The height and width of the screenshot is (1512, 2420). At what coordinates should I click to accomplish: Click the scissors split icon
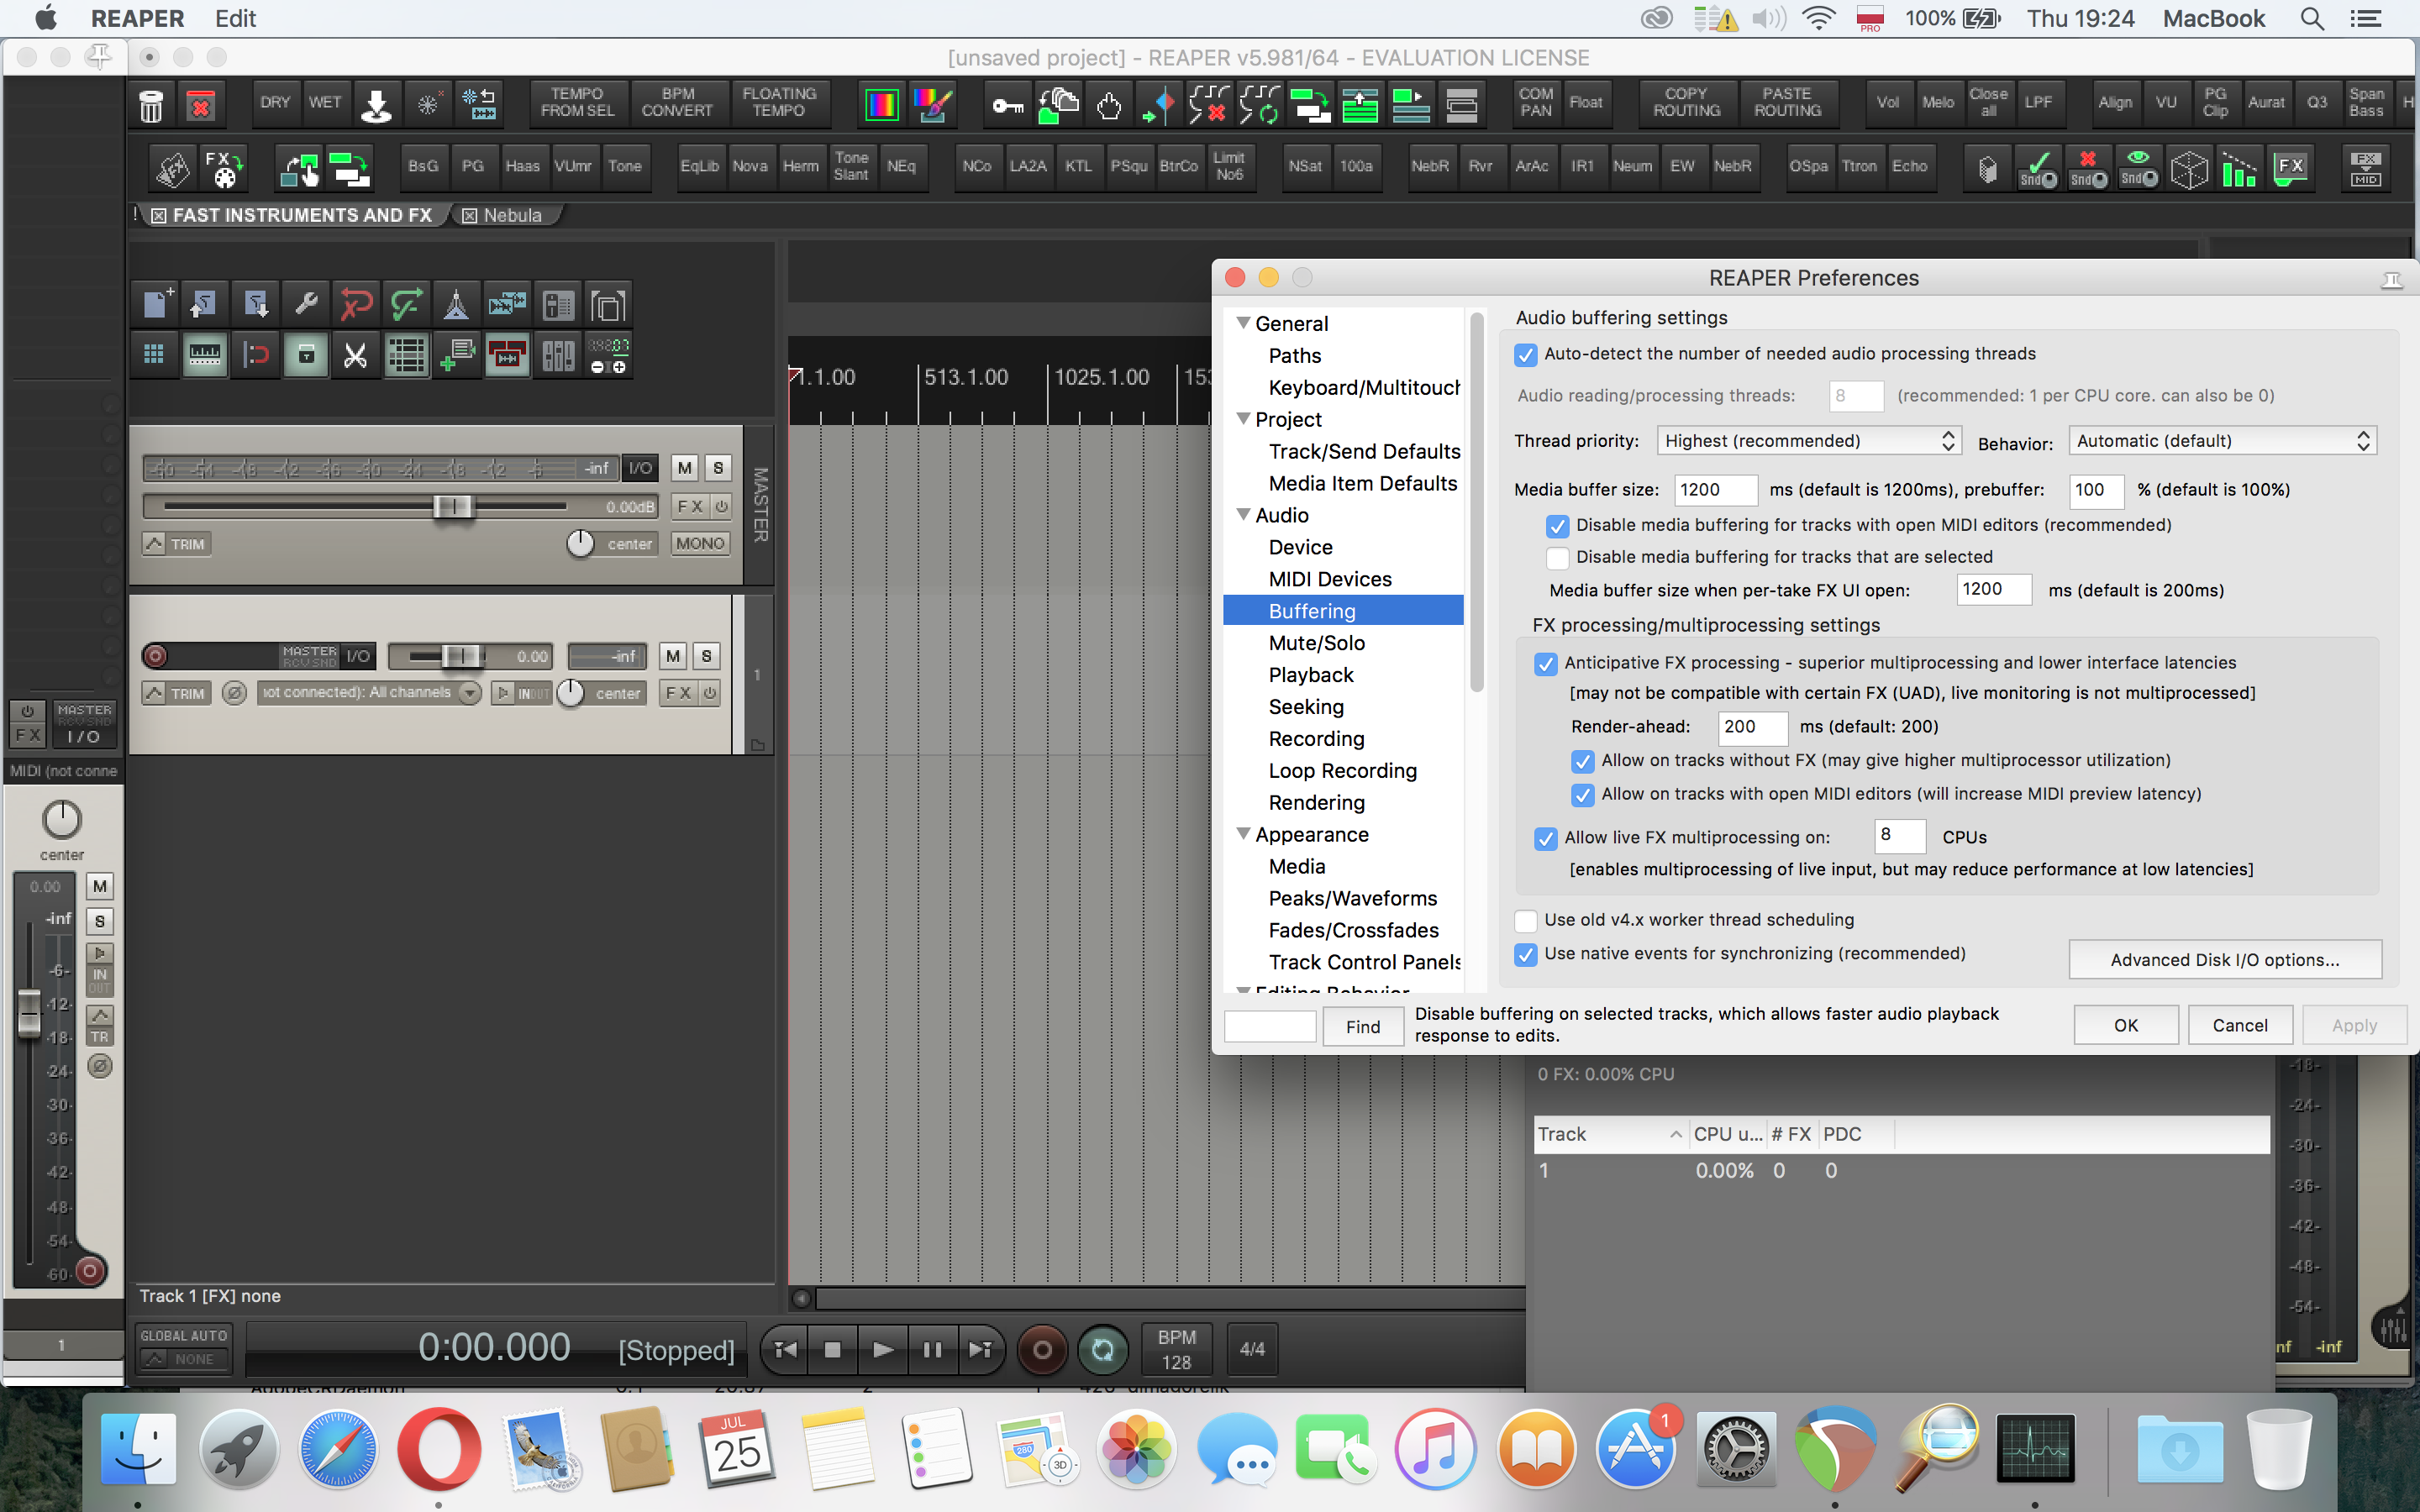point(356,355)
